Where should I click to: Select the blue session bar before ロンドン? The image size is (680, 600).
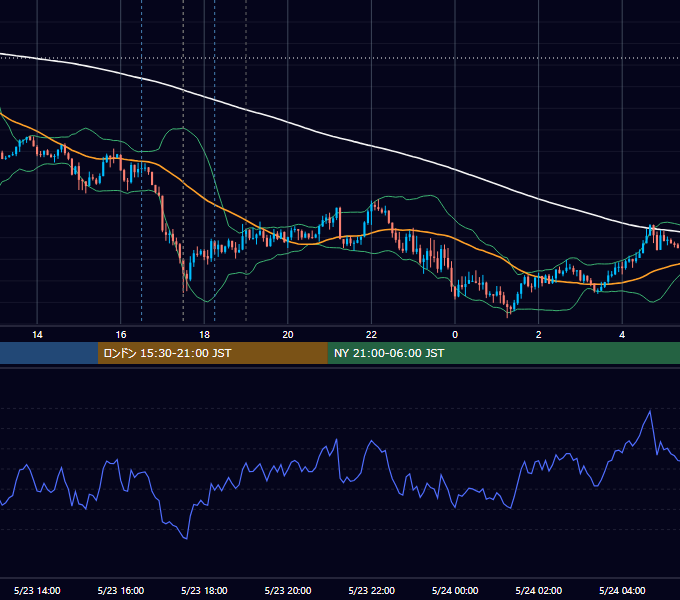49,353
